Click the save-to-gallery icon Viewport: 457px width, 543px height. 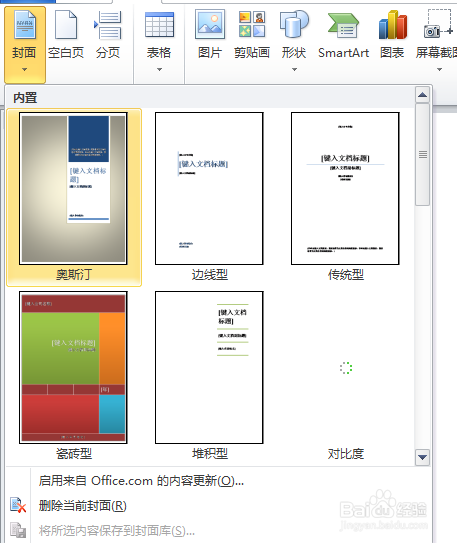[x=18, y=530]
